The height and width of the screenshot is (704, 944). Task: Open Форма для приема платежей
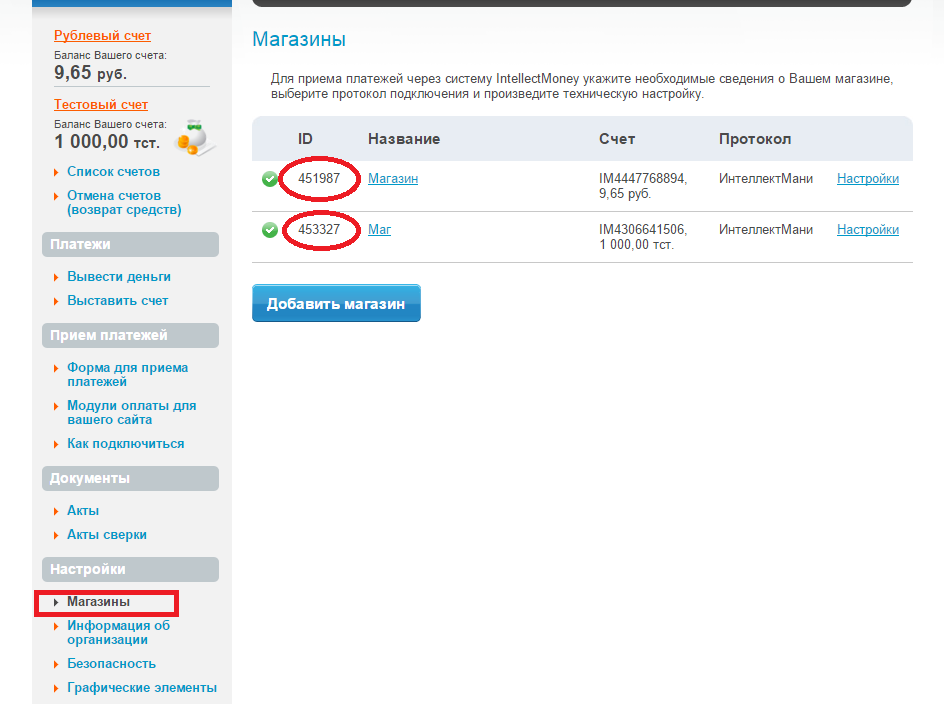pos(128,375)
